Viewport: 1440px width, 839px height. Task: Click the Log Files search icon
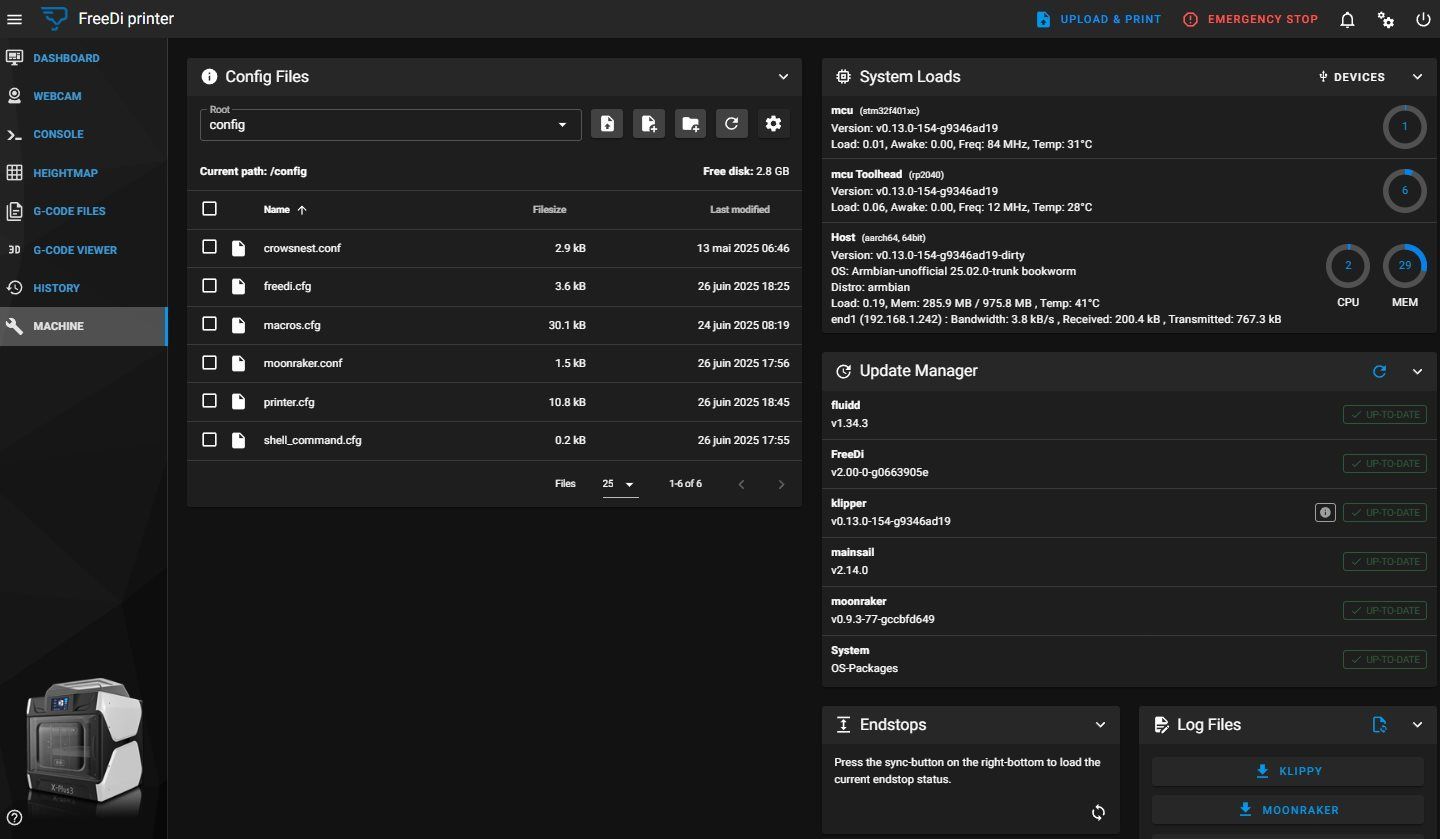pos(1380,725)
